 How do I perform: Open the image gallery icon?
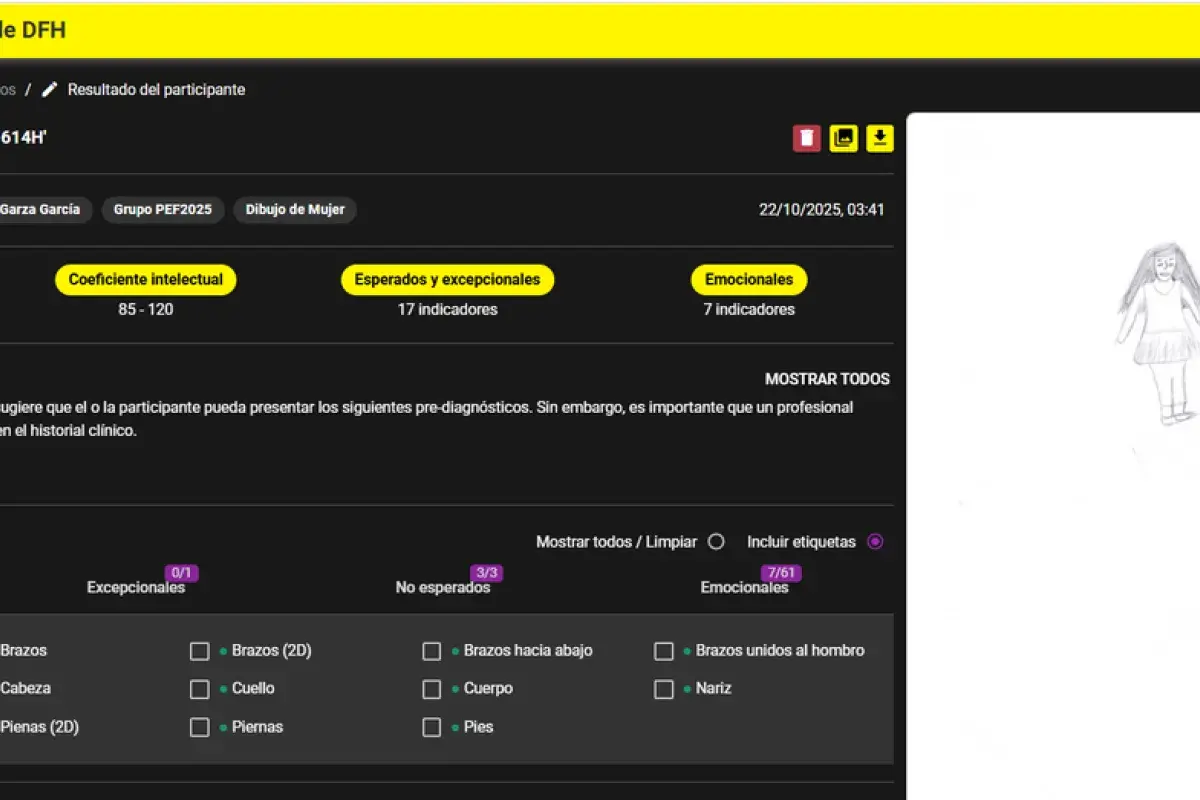click(x=843, y=138)
